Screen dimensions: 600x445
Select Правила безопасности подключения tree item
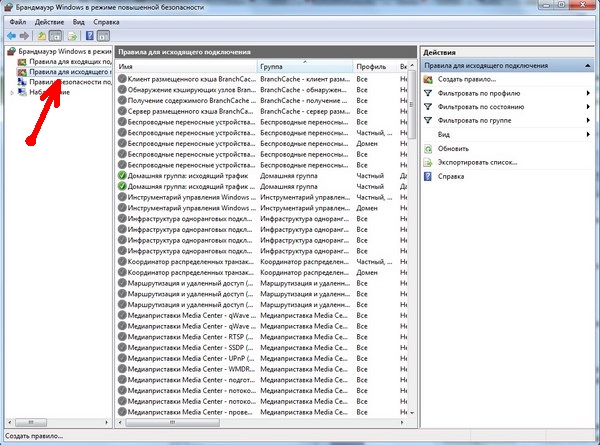[x=70, y=82]
